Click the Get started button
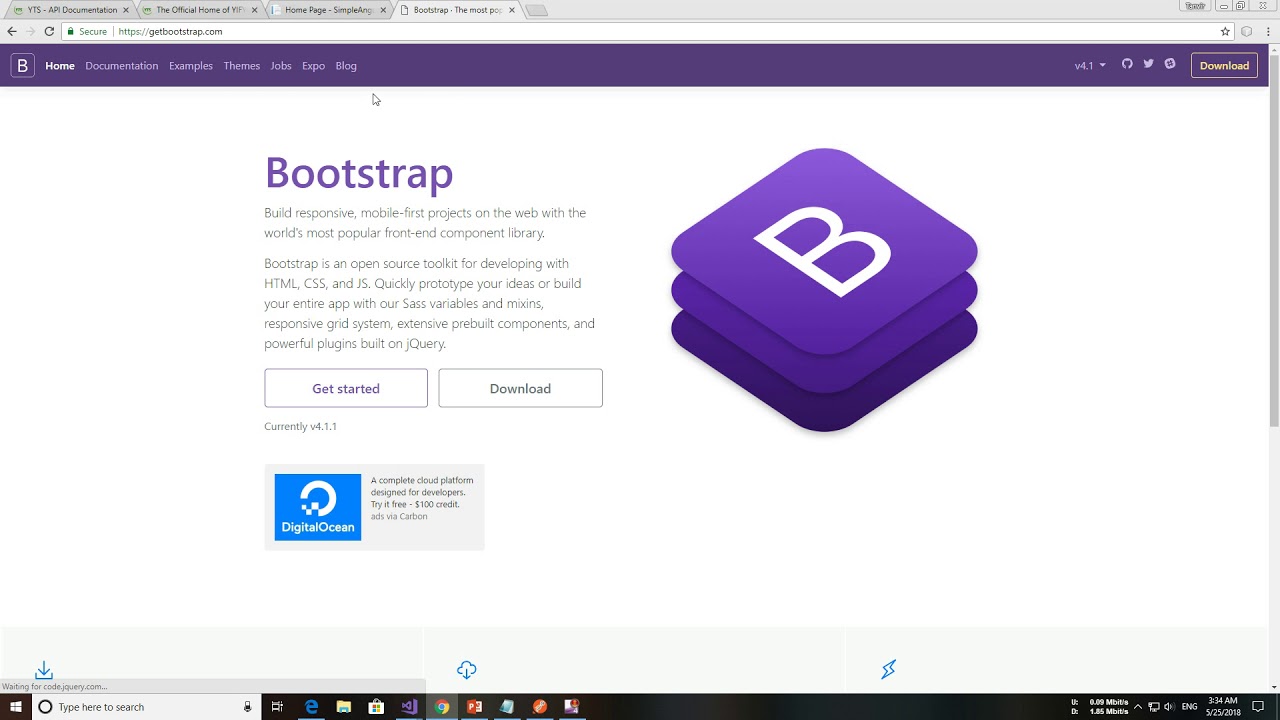Screen dimensions: 1280x720 (x=346, y=388)
